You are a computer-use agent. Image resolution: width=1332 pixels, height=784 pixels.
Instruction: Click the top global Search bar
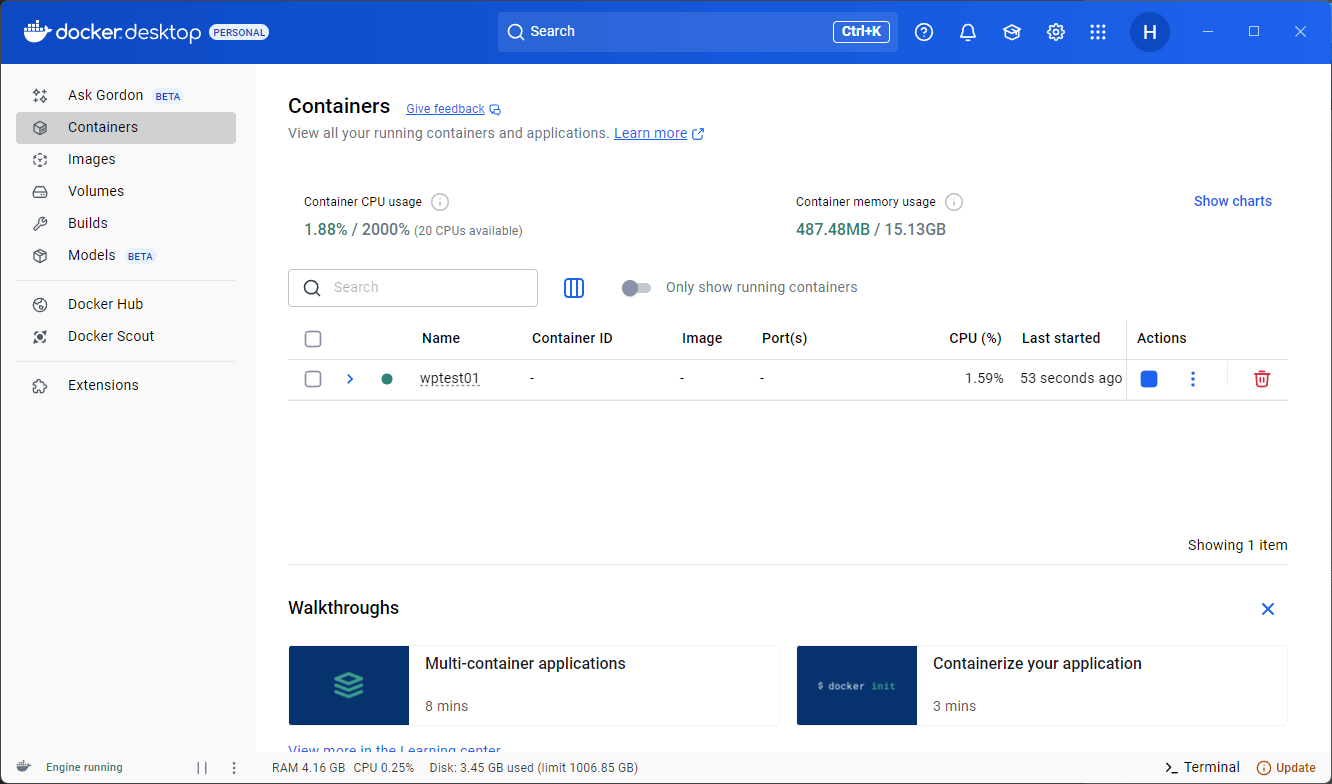point(698,32)
